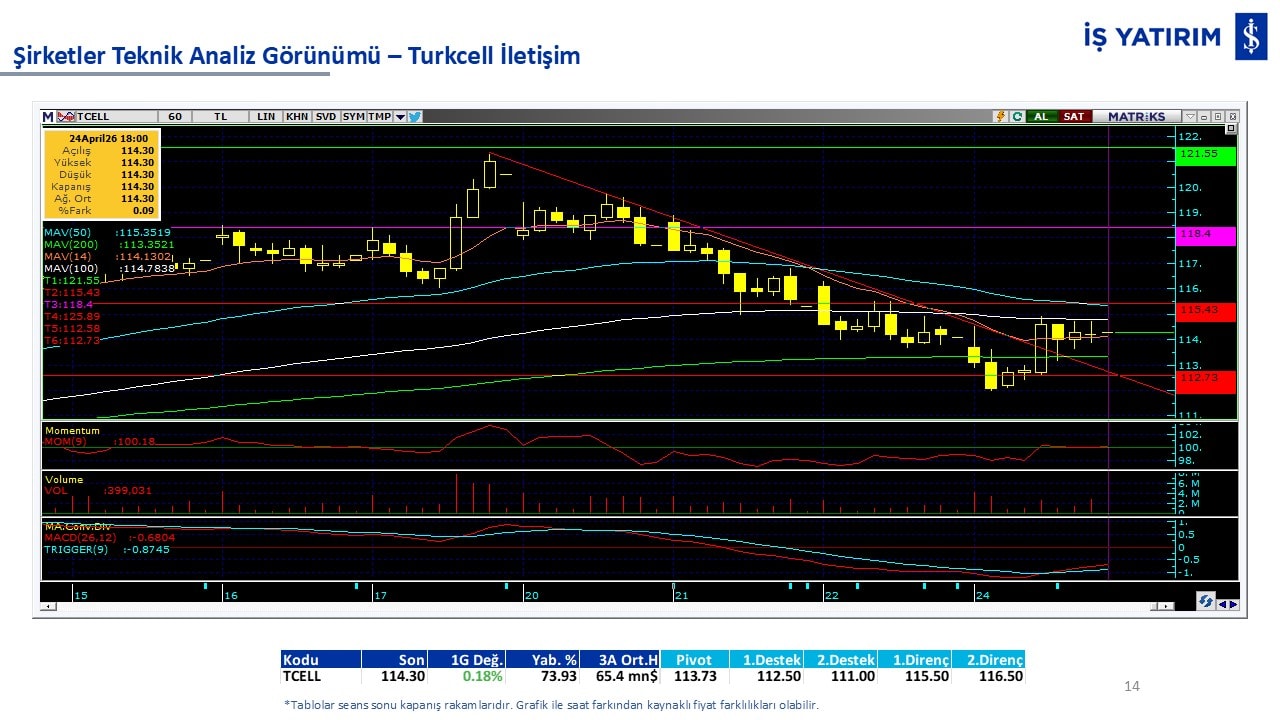Open the 60 period selector

coord(175,117)
